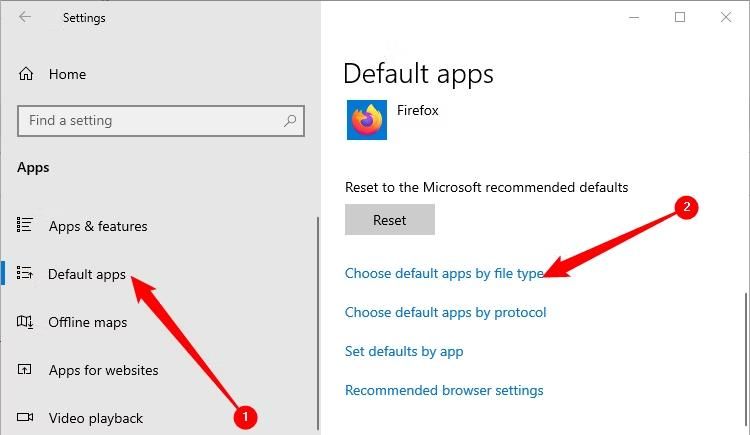Click the back arrow in Settings
The image size is (750, 435).
coord(25,17)
